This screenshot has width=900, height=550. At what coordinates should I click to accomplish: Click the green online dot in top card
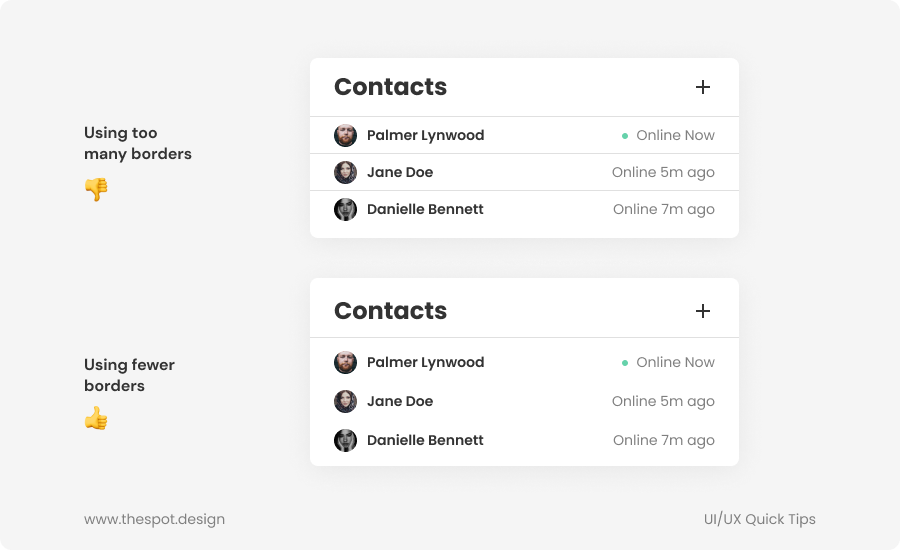625,135
